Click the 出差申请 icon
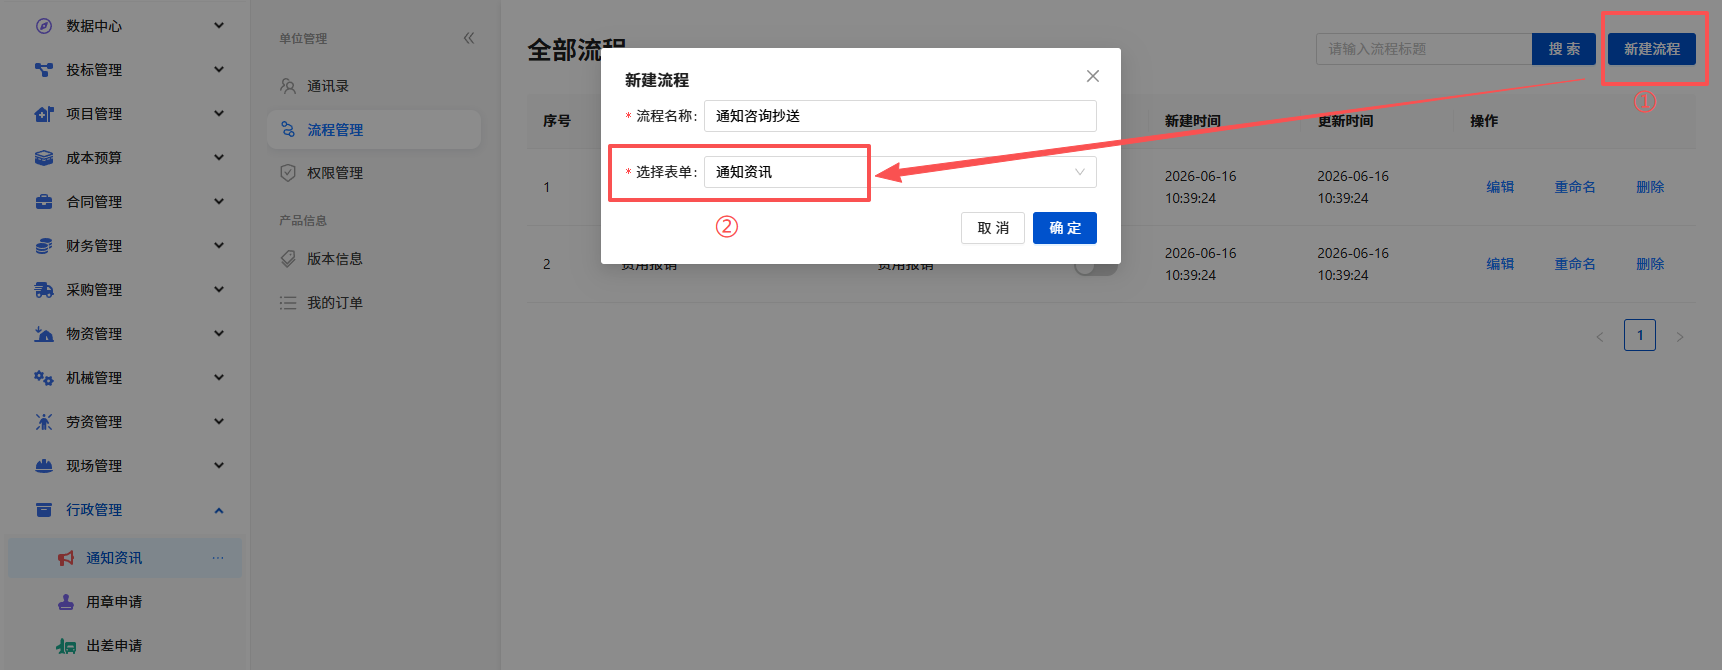1722x670 pixels. pos(66,646)
